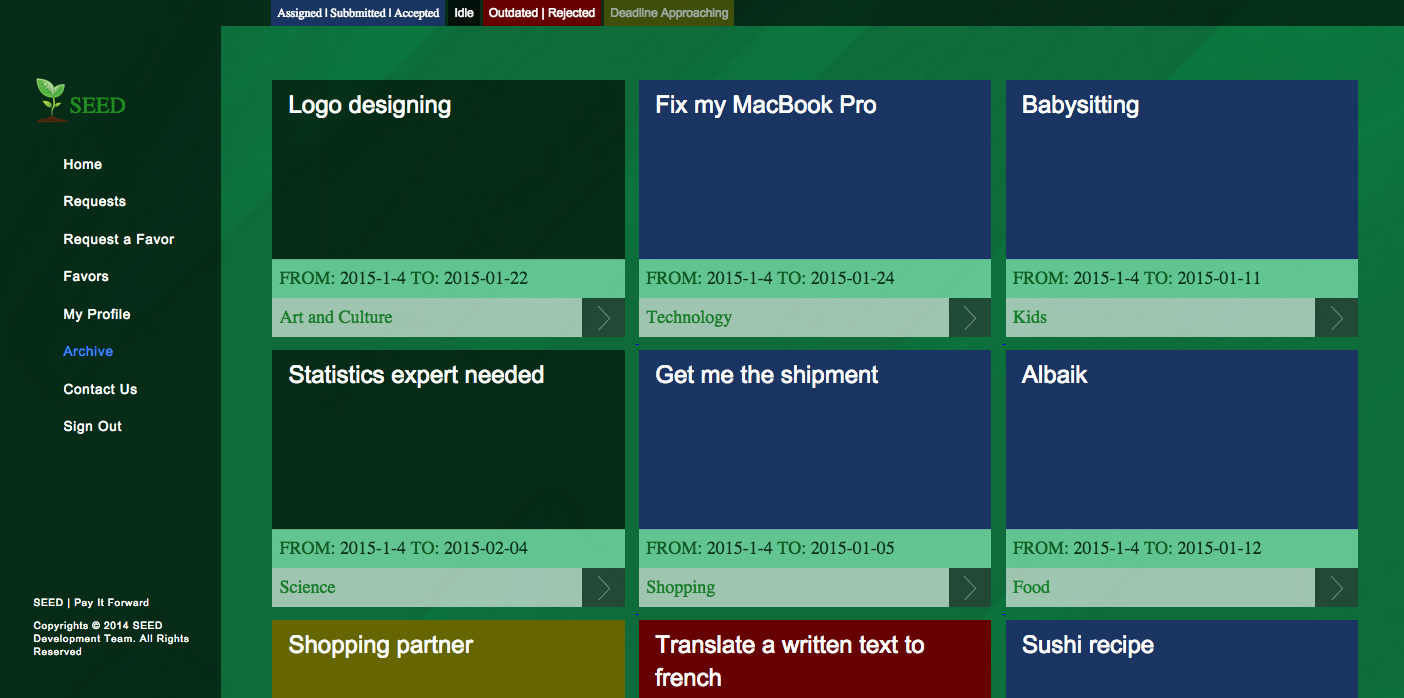Open Statistics expert needed title
Screen dimensions: 1404x698
pyautogui.click(x=416, y=375)
